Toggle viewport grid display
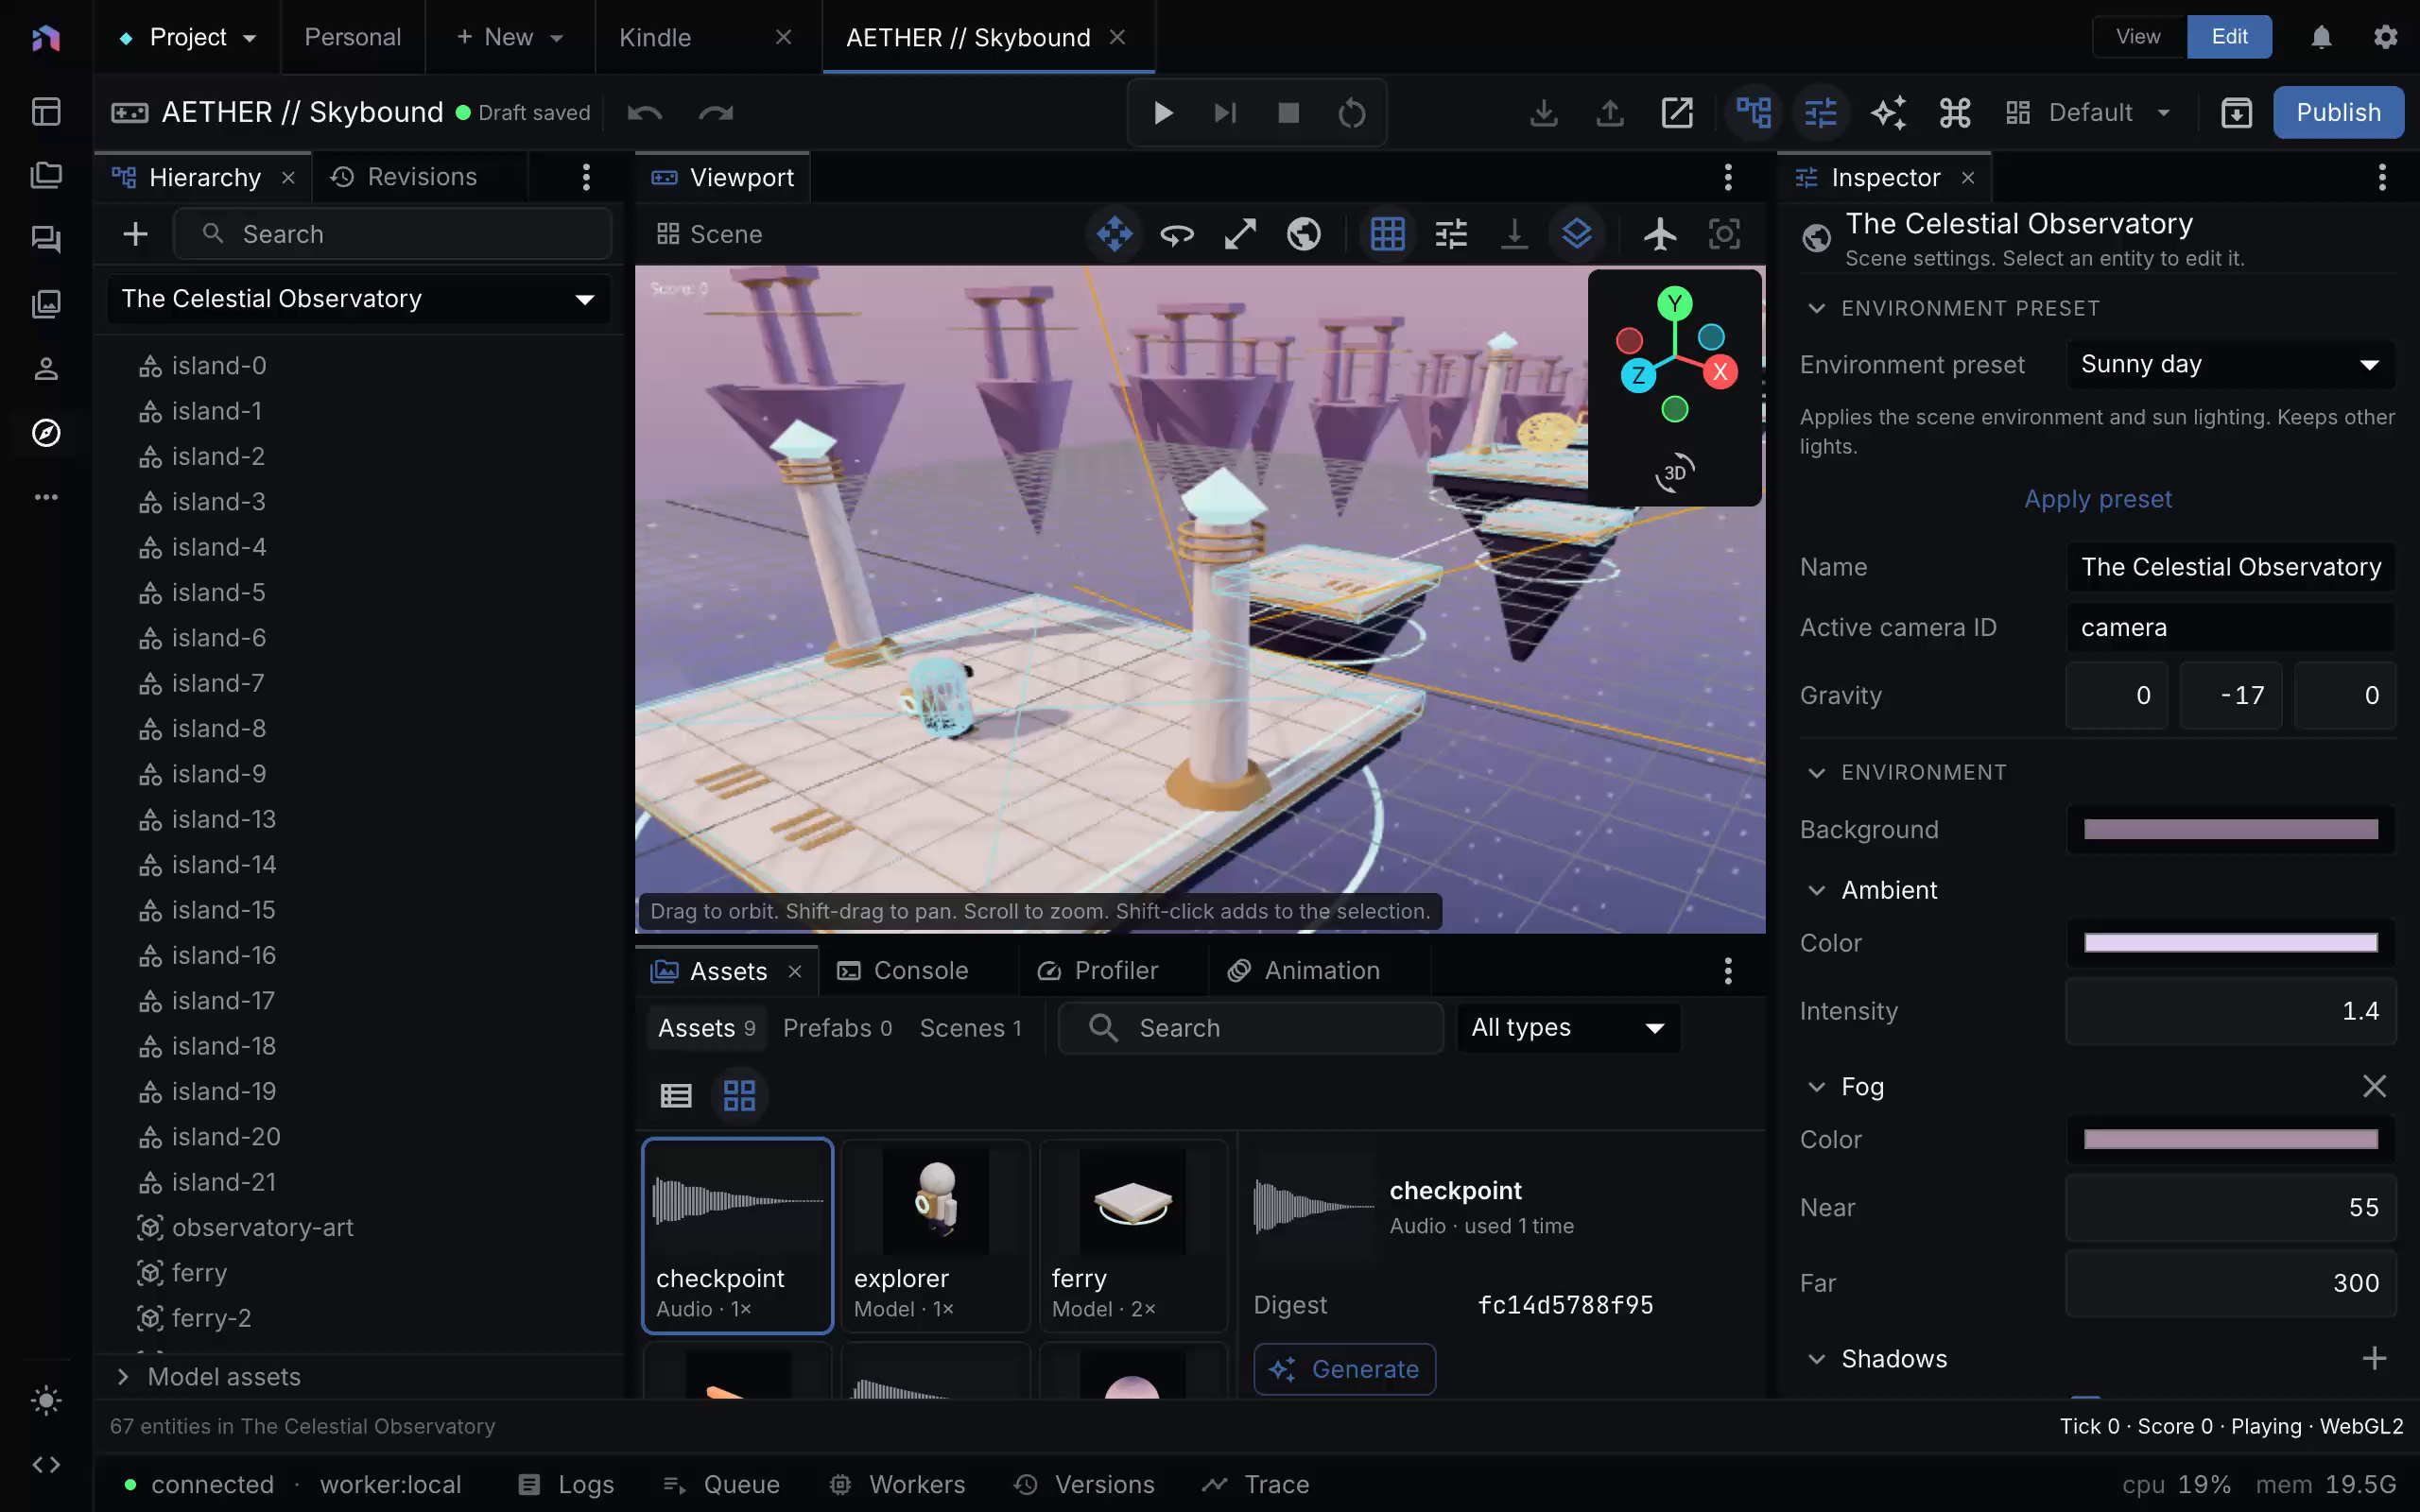The width and height of the screenshot is (2420, 1512). click(1387, 234)
